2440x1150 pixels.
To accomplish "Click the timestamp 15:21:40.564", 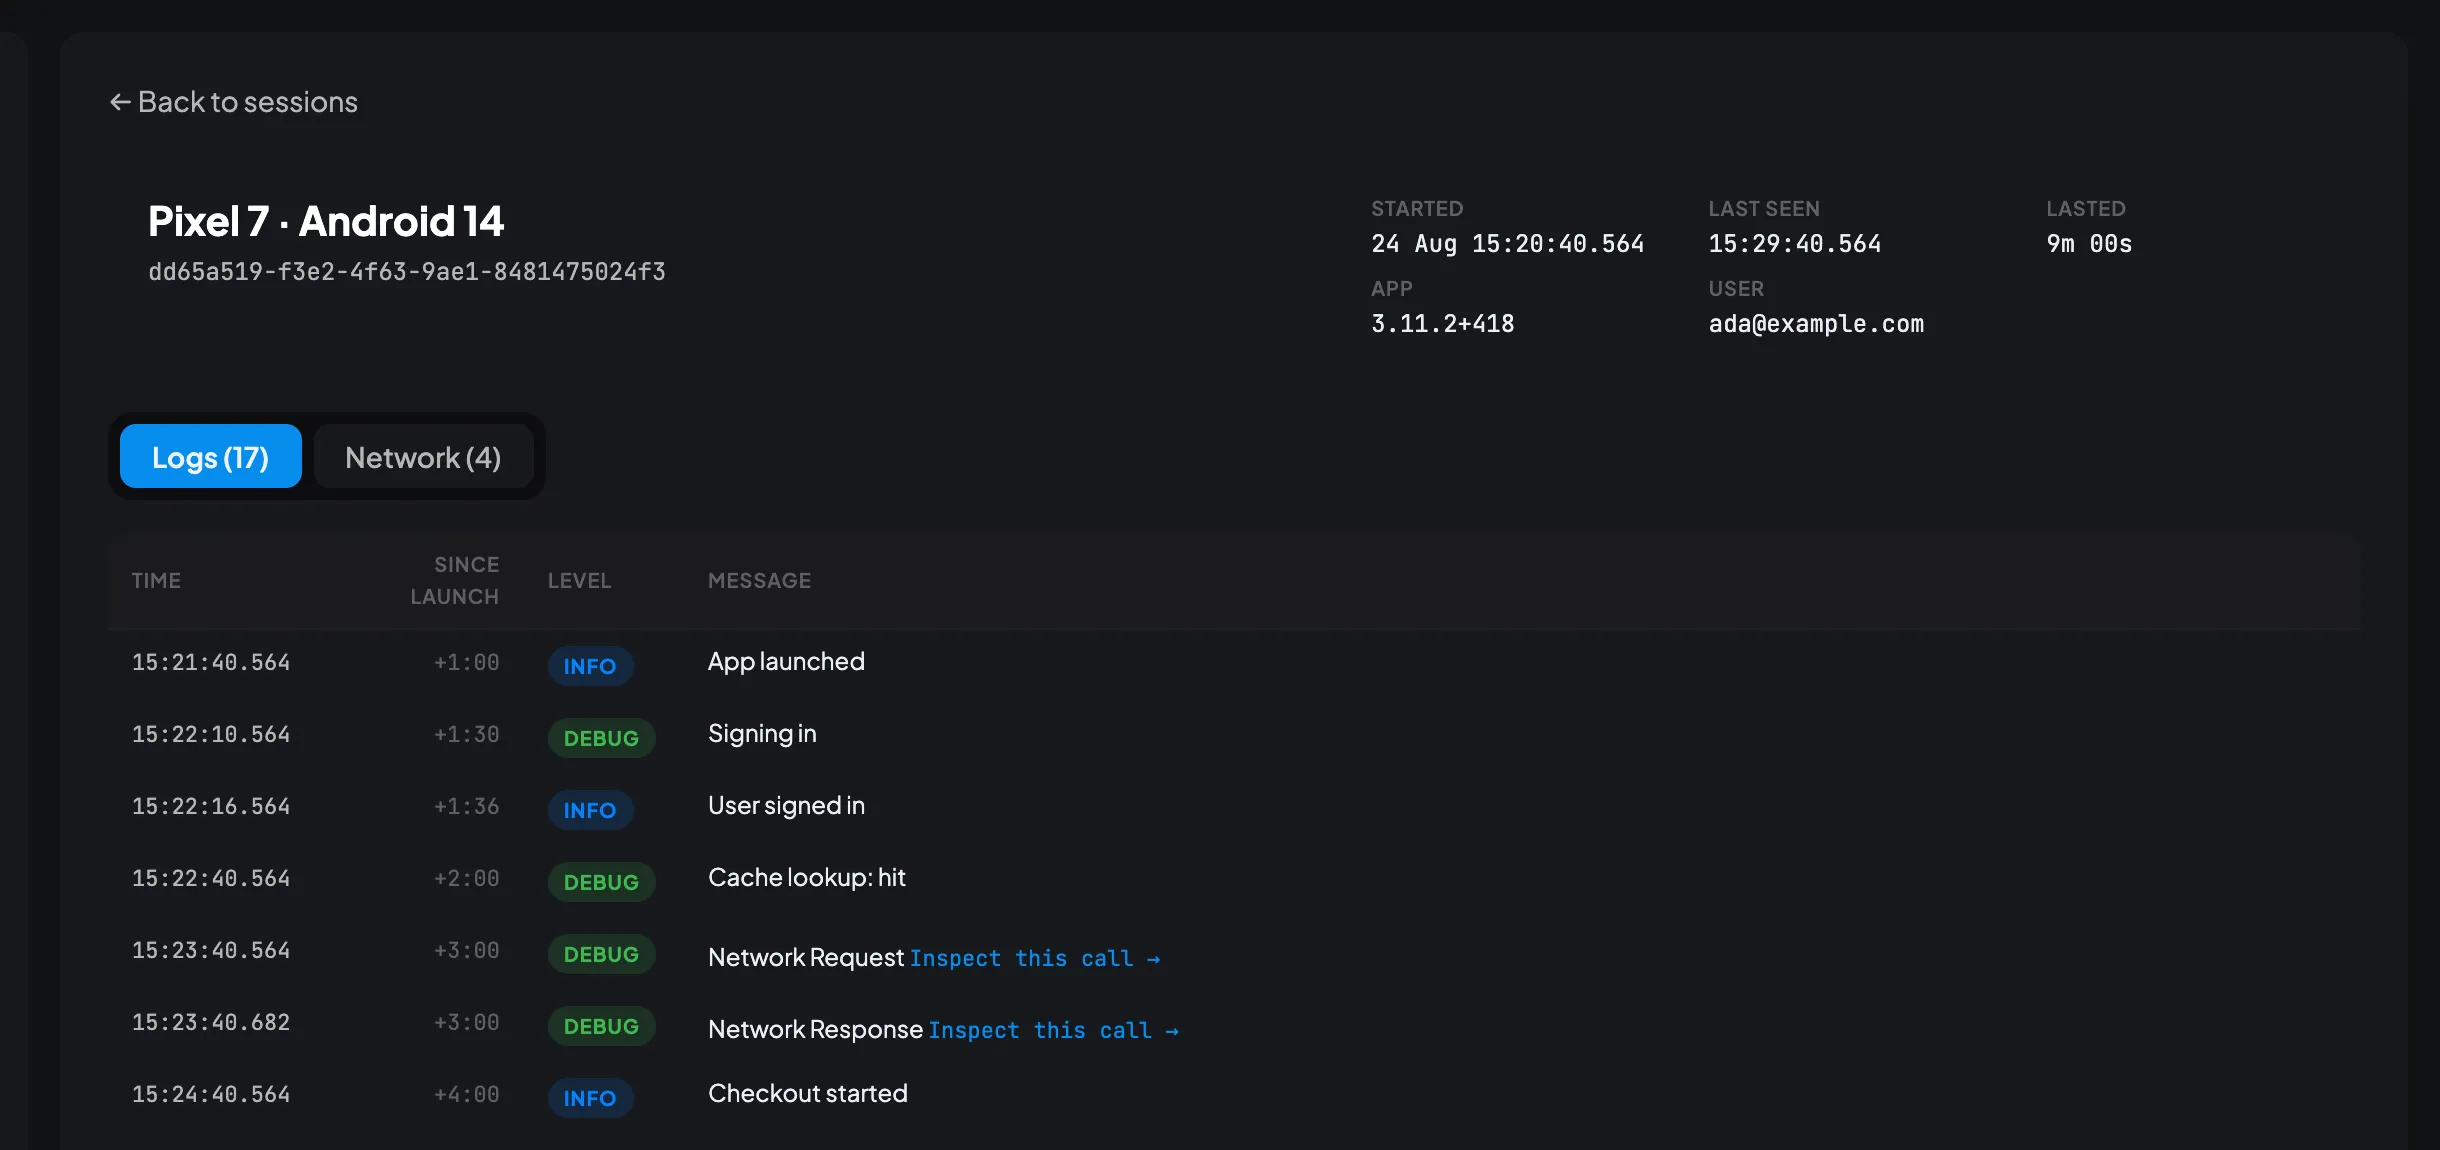I will (211, 663).
